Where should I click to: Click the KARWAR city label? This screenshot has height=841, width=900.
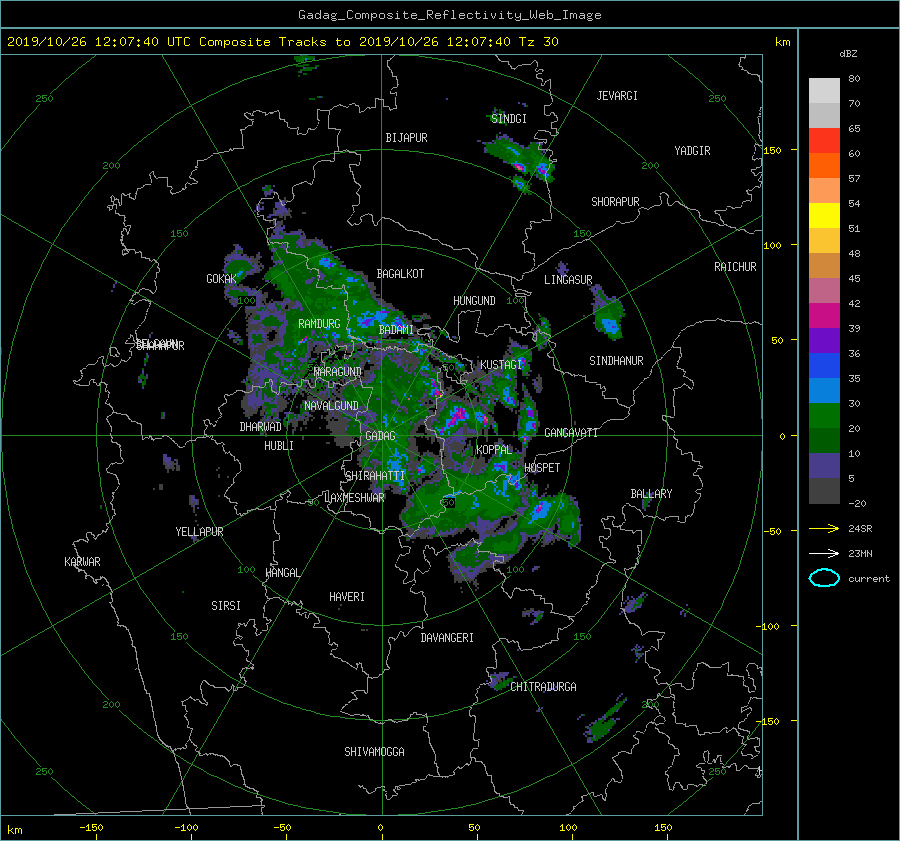(82, 562)
